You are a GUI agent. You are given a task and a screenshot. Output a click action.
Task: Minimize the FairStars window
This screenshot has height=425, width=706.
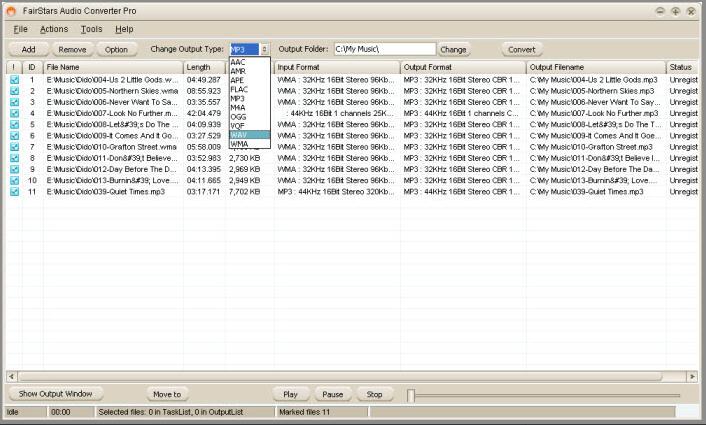coord(660,11)
